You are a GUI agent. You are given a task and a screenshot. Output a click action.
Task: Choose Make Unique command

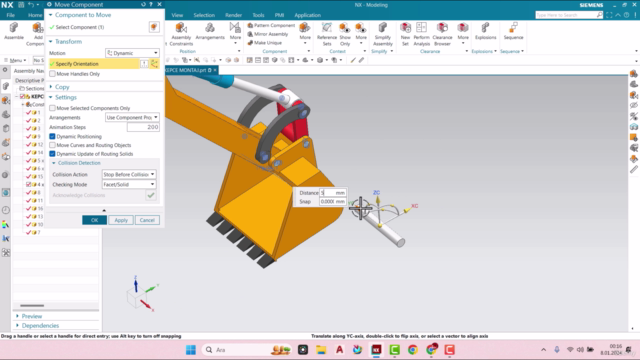click(x=264, y=42)
